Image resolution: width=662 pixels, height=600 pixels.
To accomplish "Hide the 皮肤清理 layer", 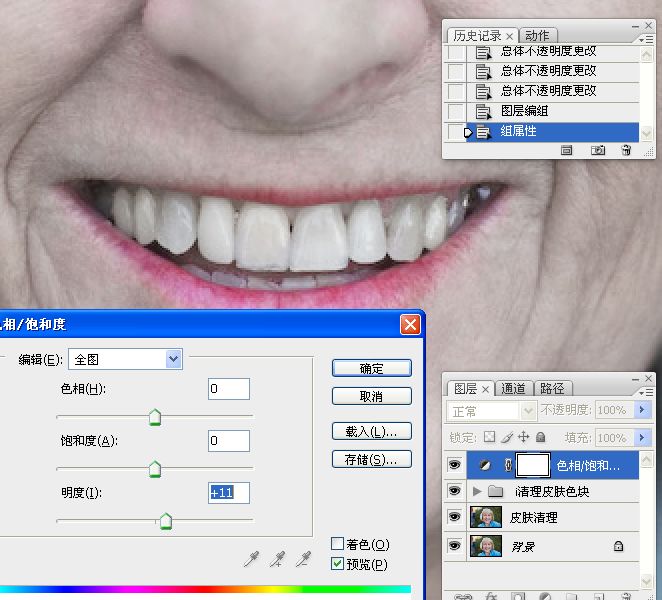I will pyautogui.click(x=455, y=517).
